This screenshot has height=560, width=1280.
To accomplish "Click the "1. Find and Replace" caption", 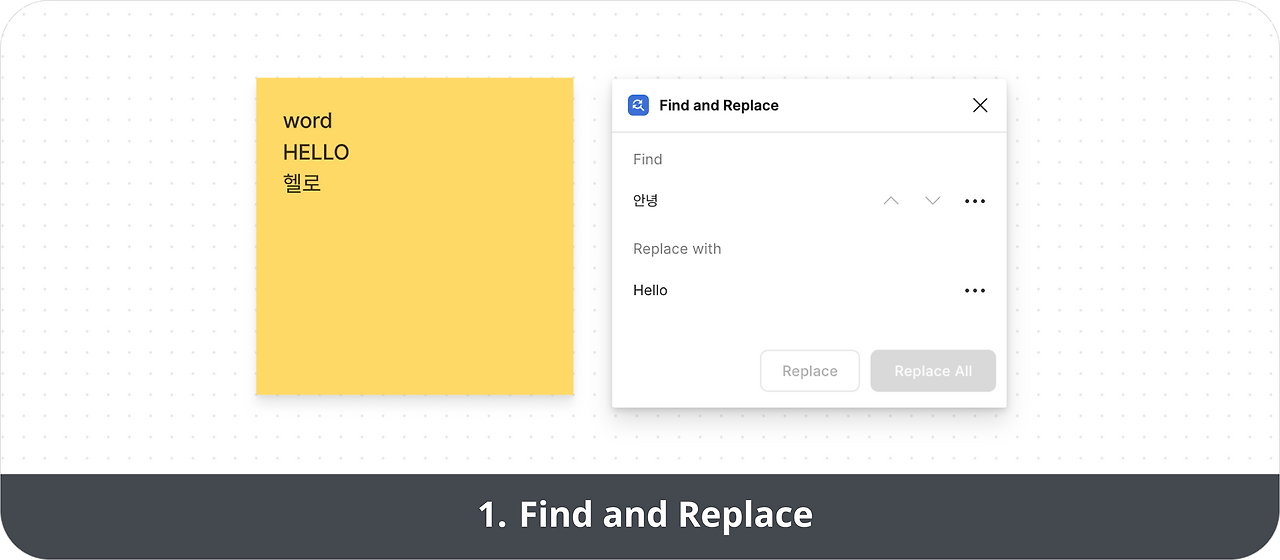I will 645,515.
